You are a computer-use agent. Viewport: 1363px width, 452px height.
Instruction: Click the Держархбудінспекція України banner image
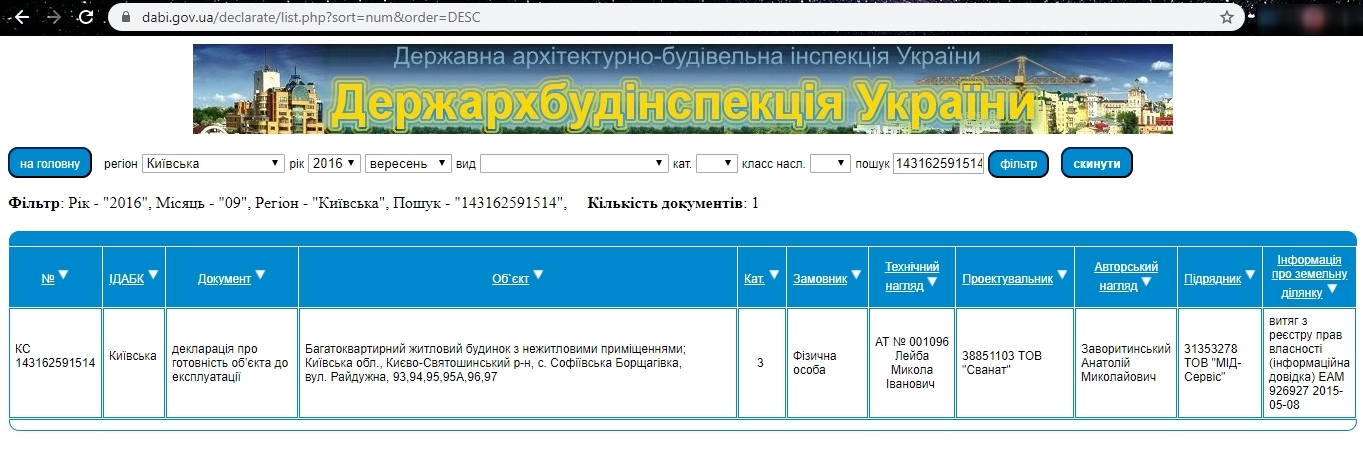[682, 89]
